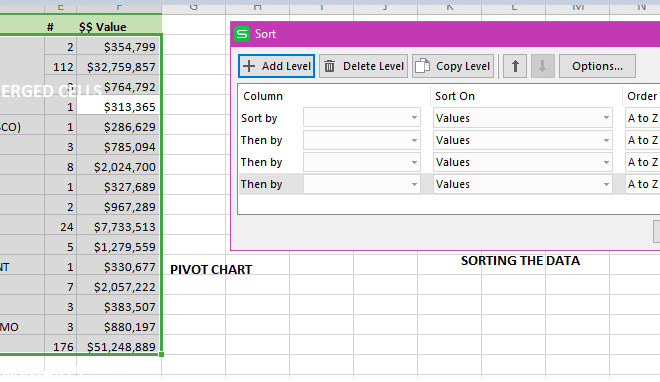Select the 'Sort by' level label
The width and height of the screenshot is (660, 382).
259,118
